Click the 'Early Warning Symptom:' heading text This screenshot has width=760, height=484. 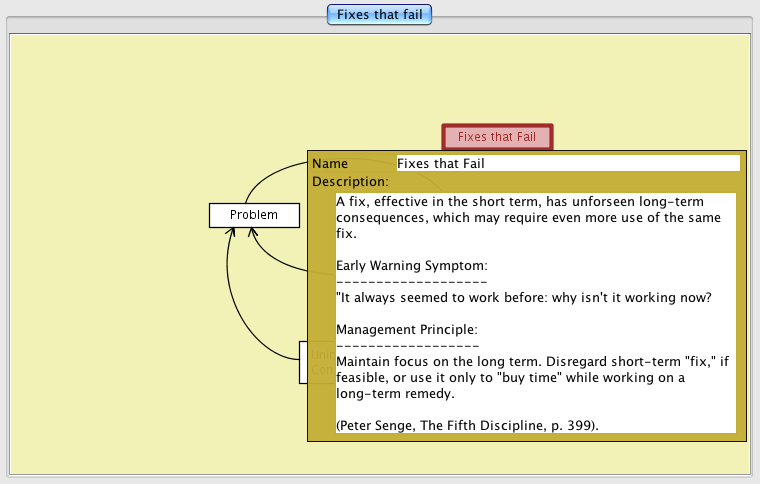pos(411,266)
